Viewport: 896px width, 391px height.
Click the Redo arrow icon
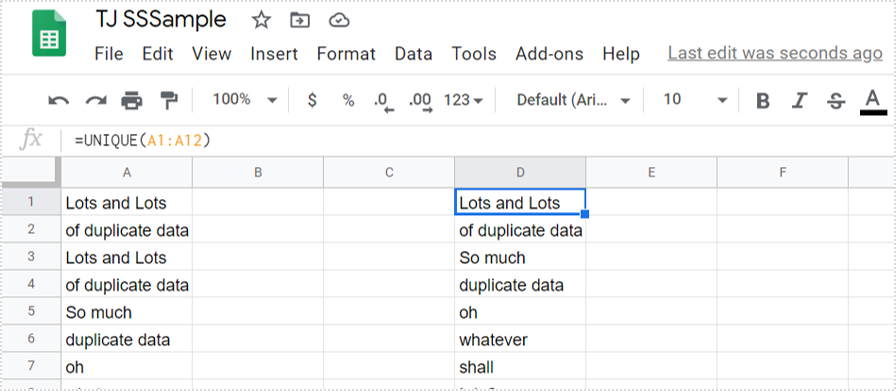[x=96, y=101]
